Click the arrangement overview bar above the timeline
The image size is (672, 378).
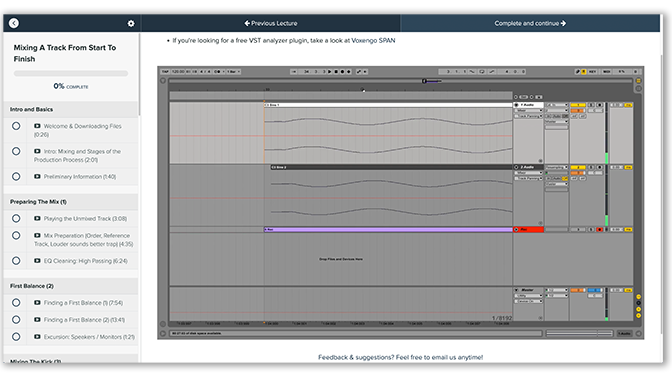pos(400,81)
